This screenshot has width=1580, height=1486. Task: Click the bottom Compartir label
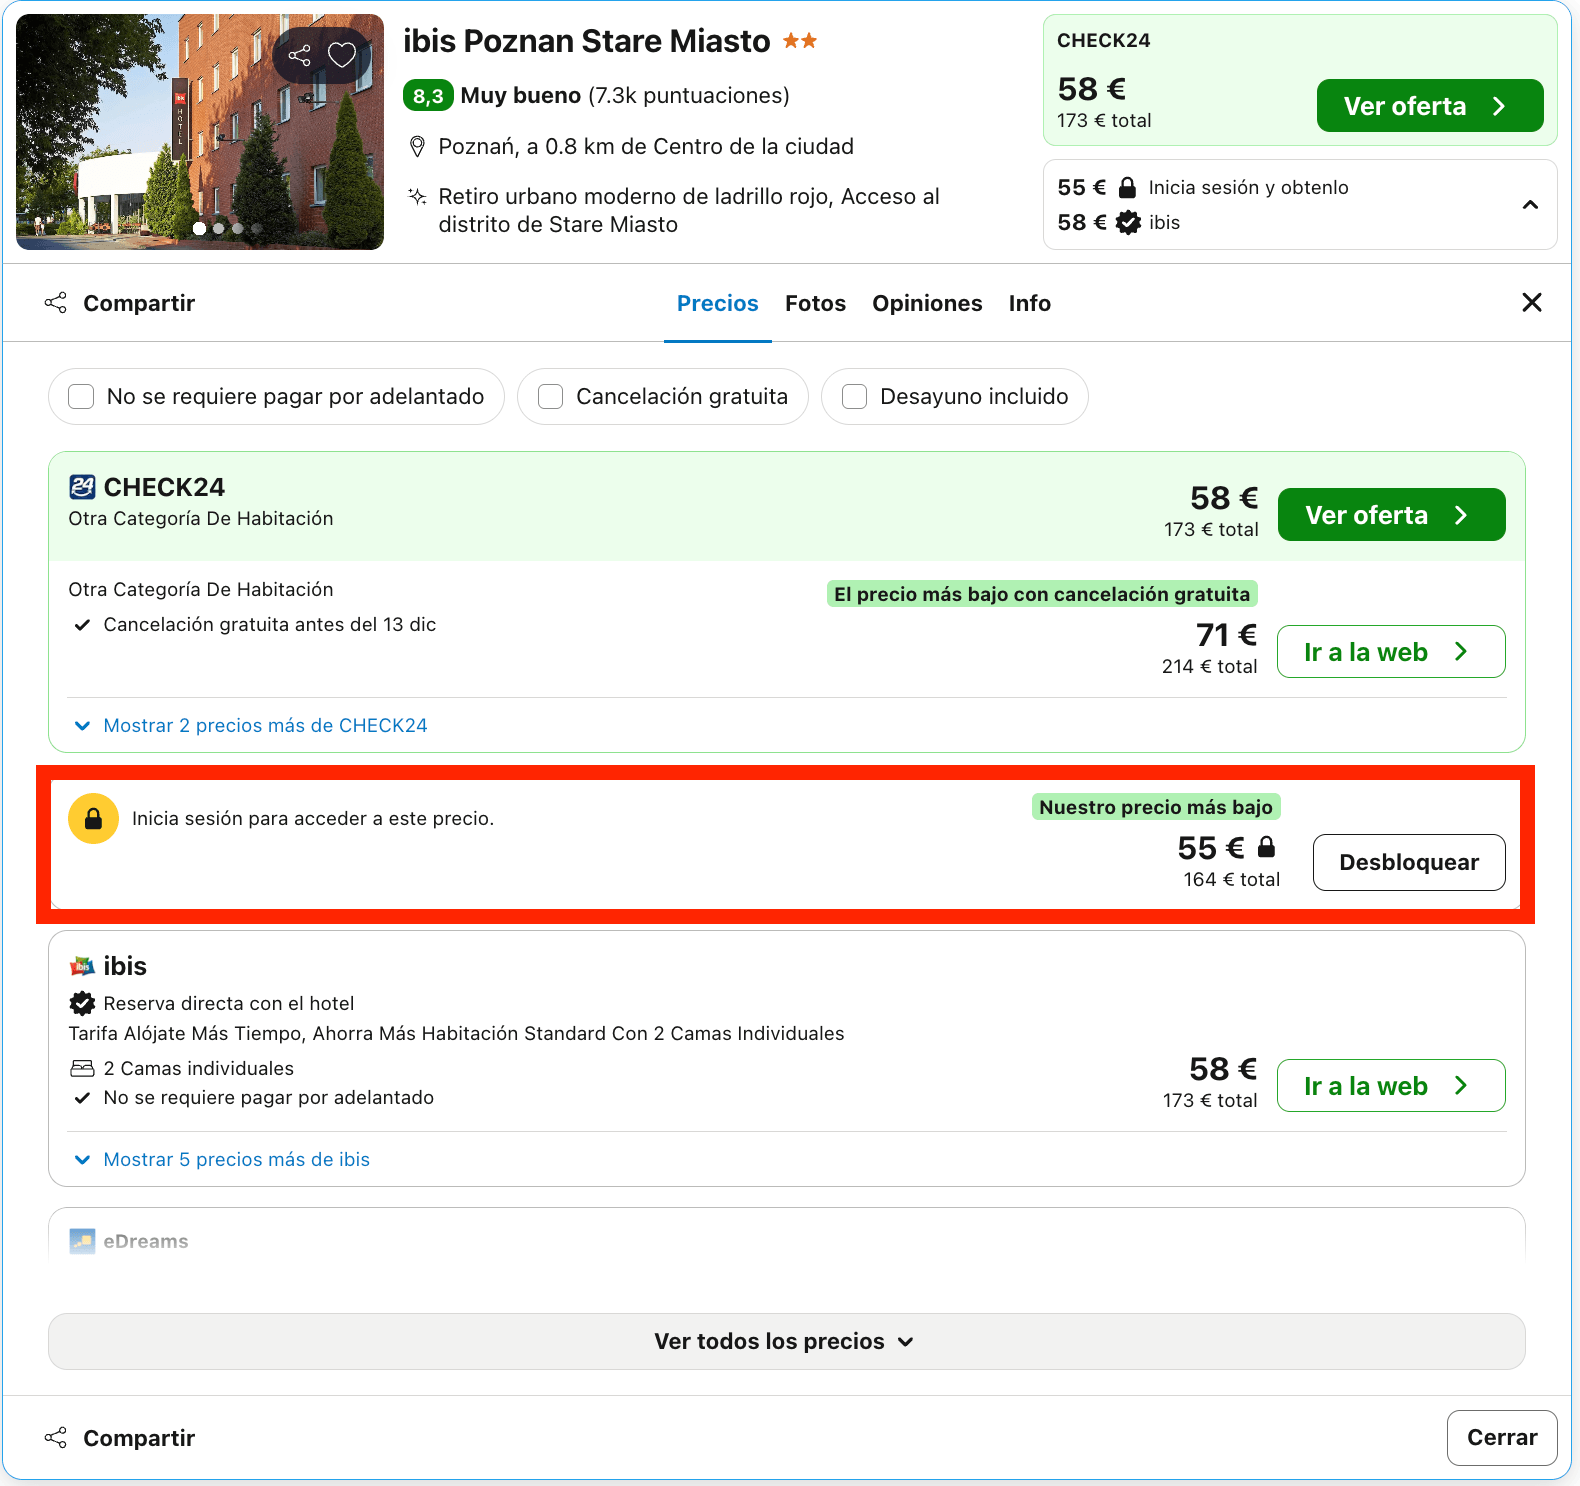(x=139, y=1438)
